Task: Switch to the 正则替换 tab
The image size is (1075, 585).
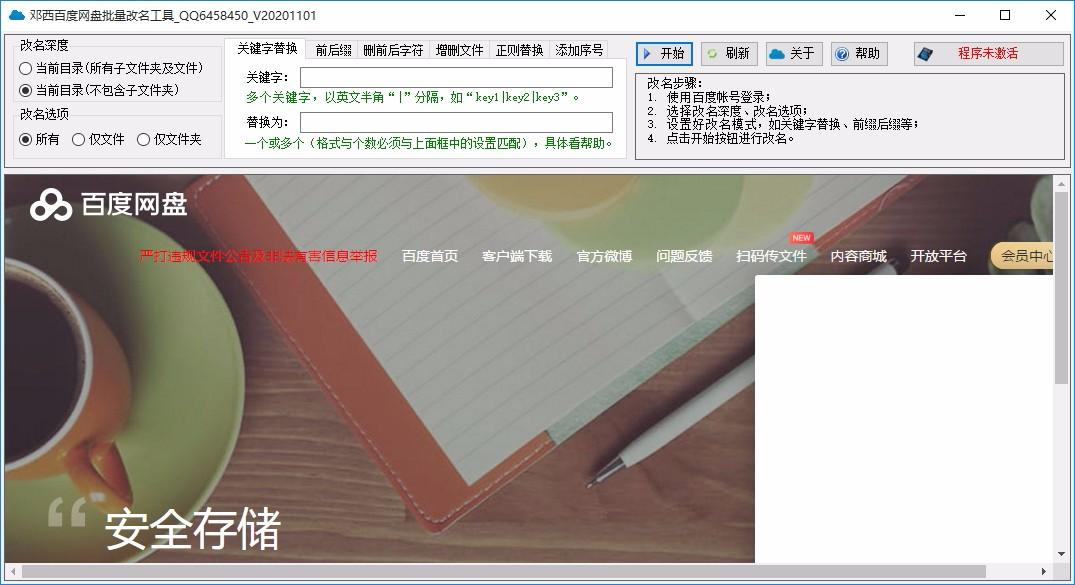Action: click(x=519, y=50)
